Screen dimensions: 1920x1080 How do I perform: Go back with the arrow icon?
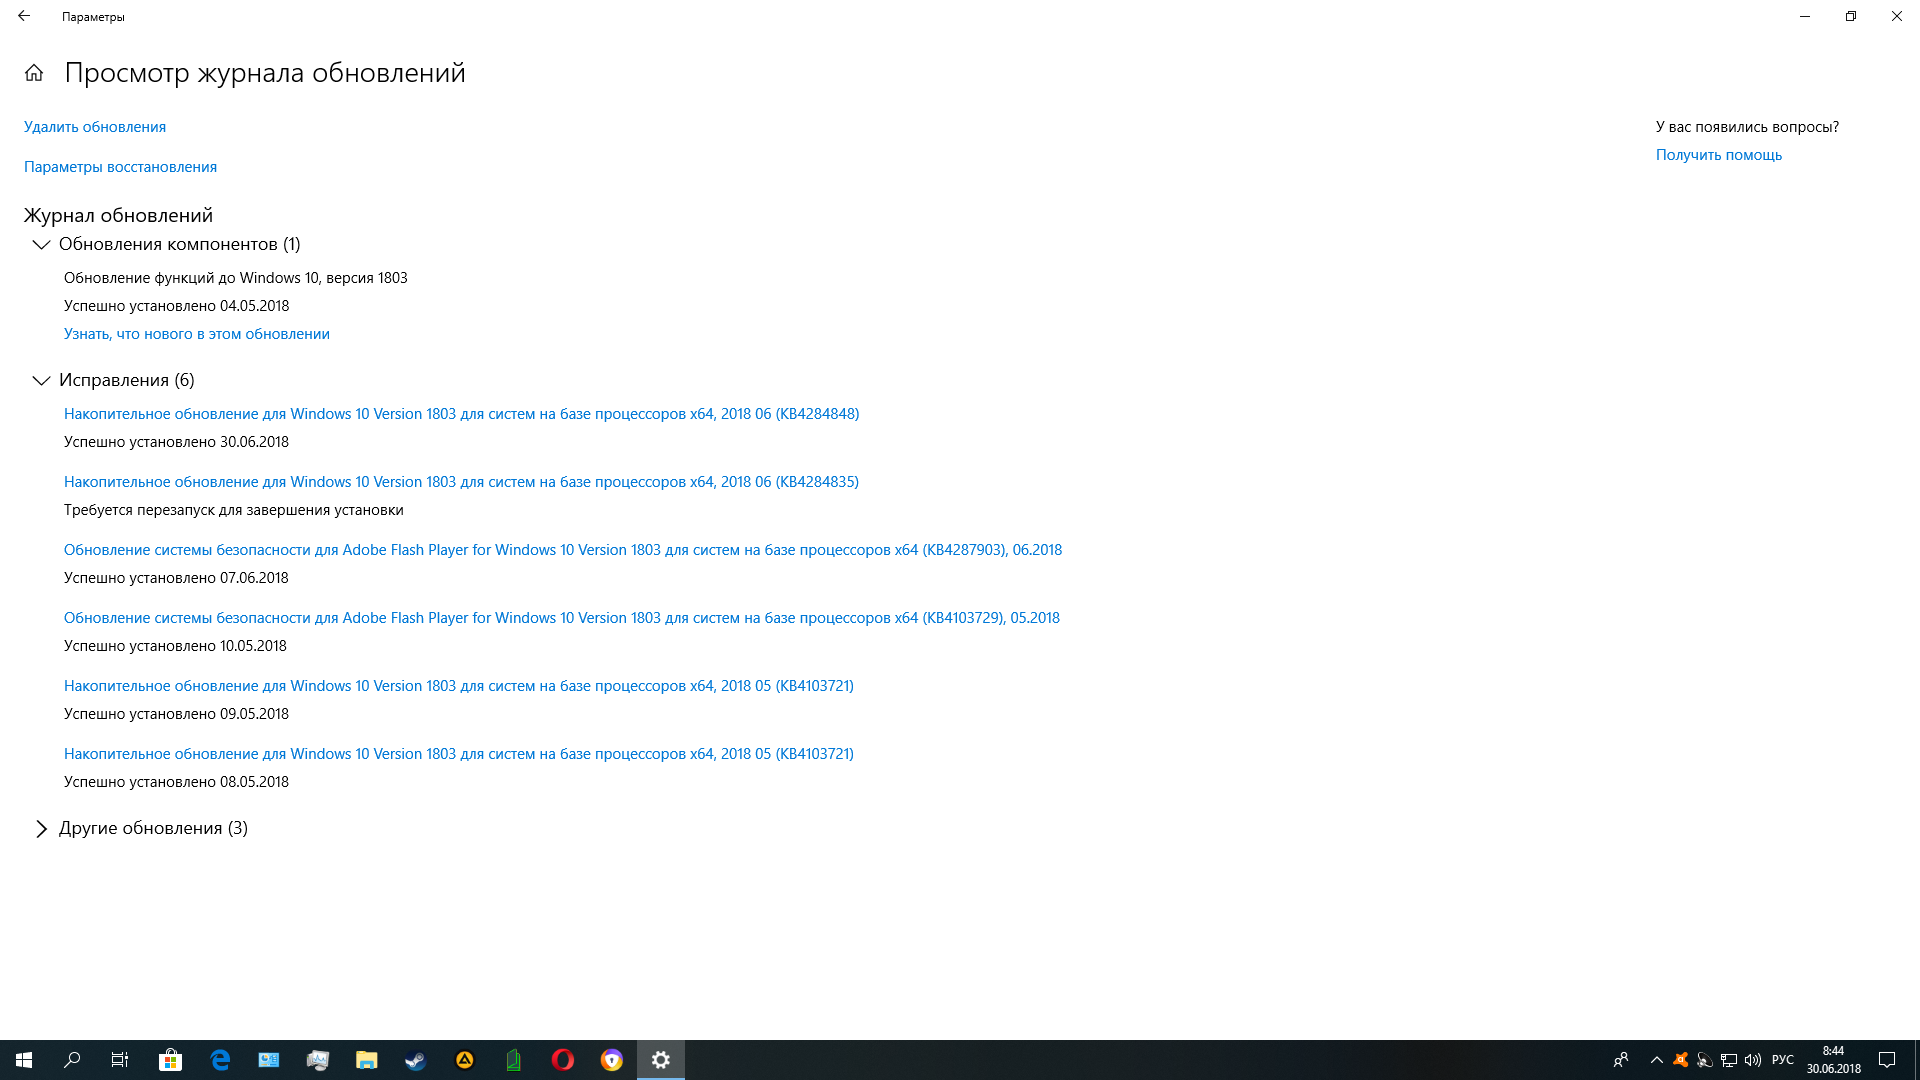(24, 16)
